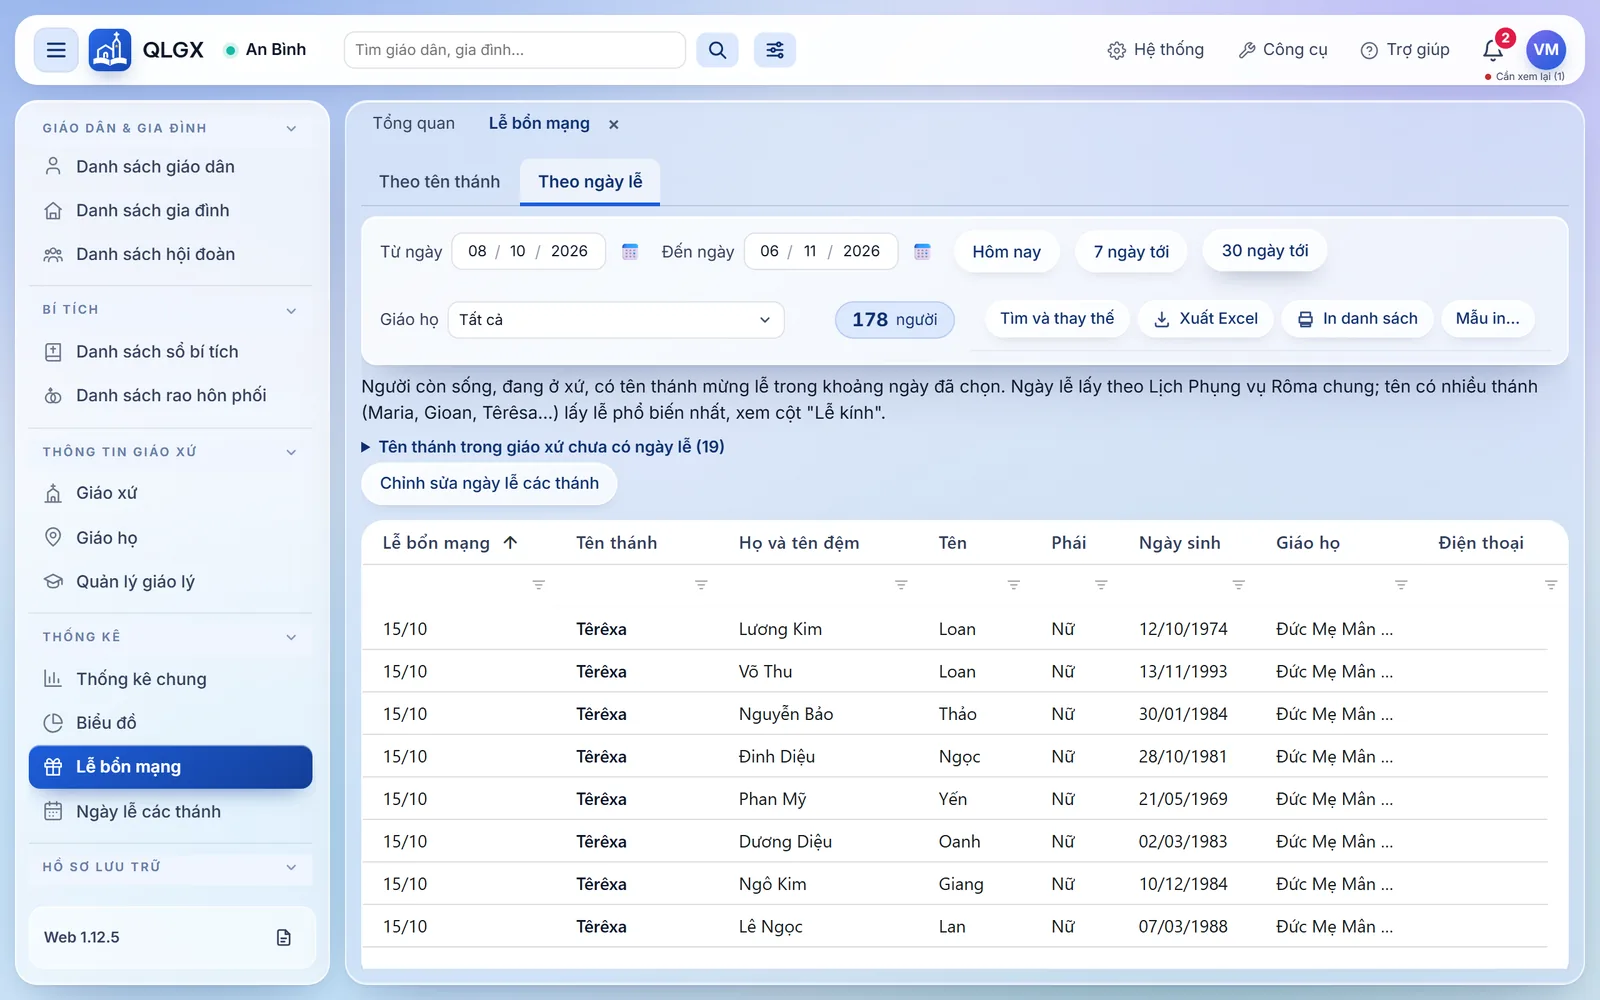This screenshot has width=1600, height=1000.
Task: Collapse the Bí tích sidebar section
Action: 291,310
